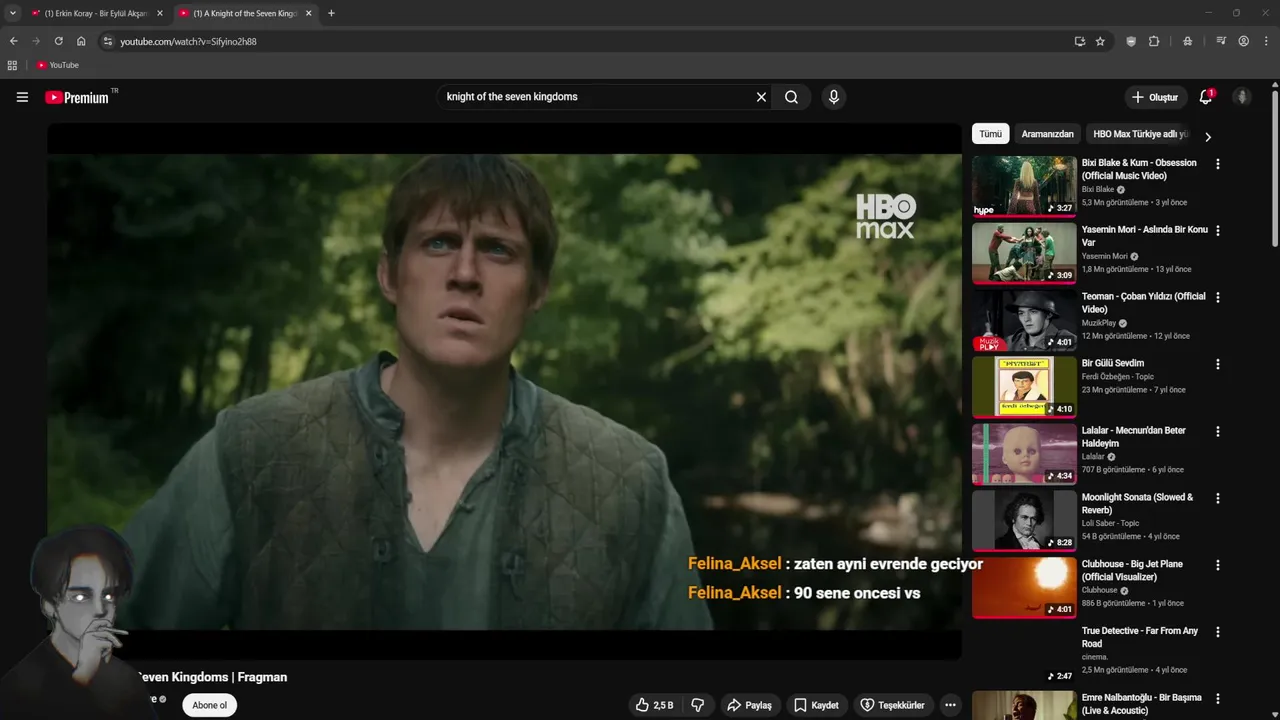
Task: Bookmark this page with star
Action: coord(1100,41)
